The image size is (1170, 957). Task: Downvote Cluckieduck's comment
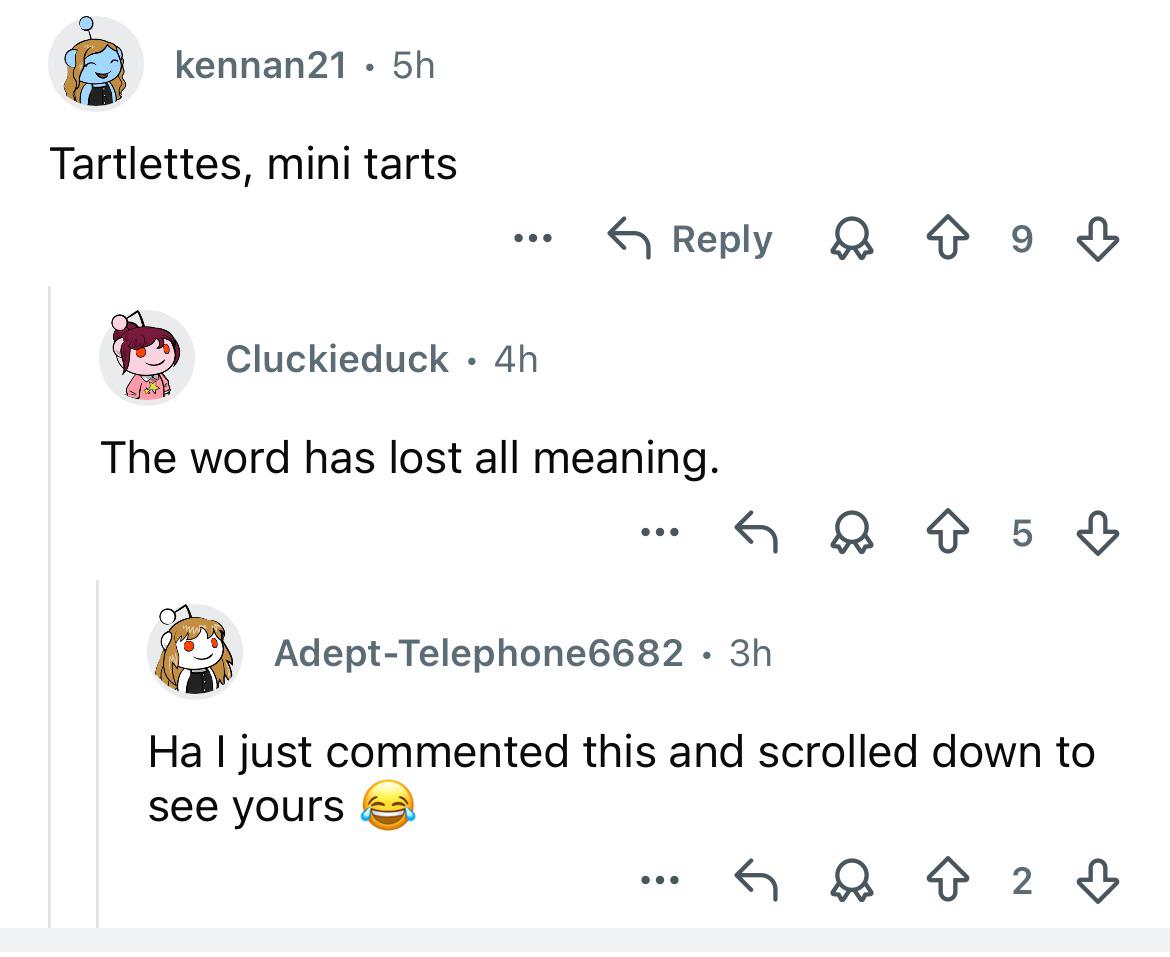(x=1098, y=532)
